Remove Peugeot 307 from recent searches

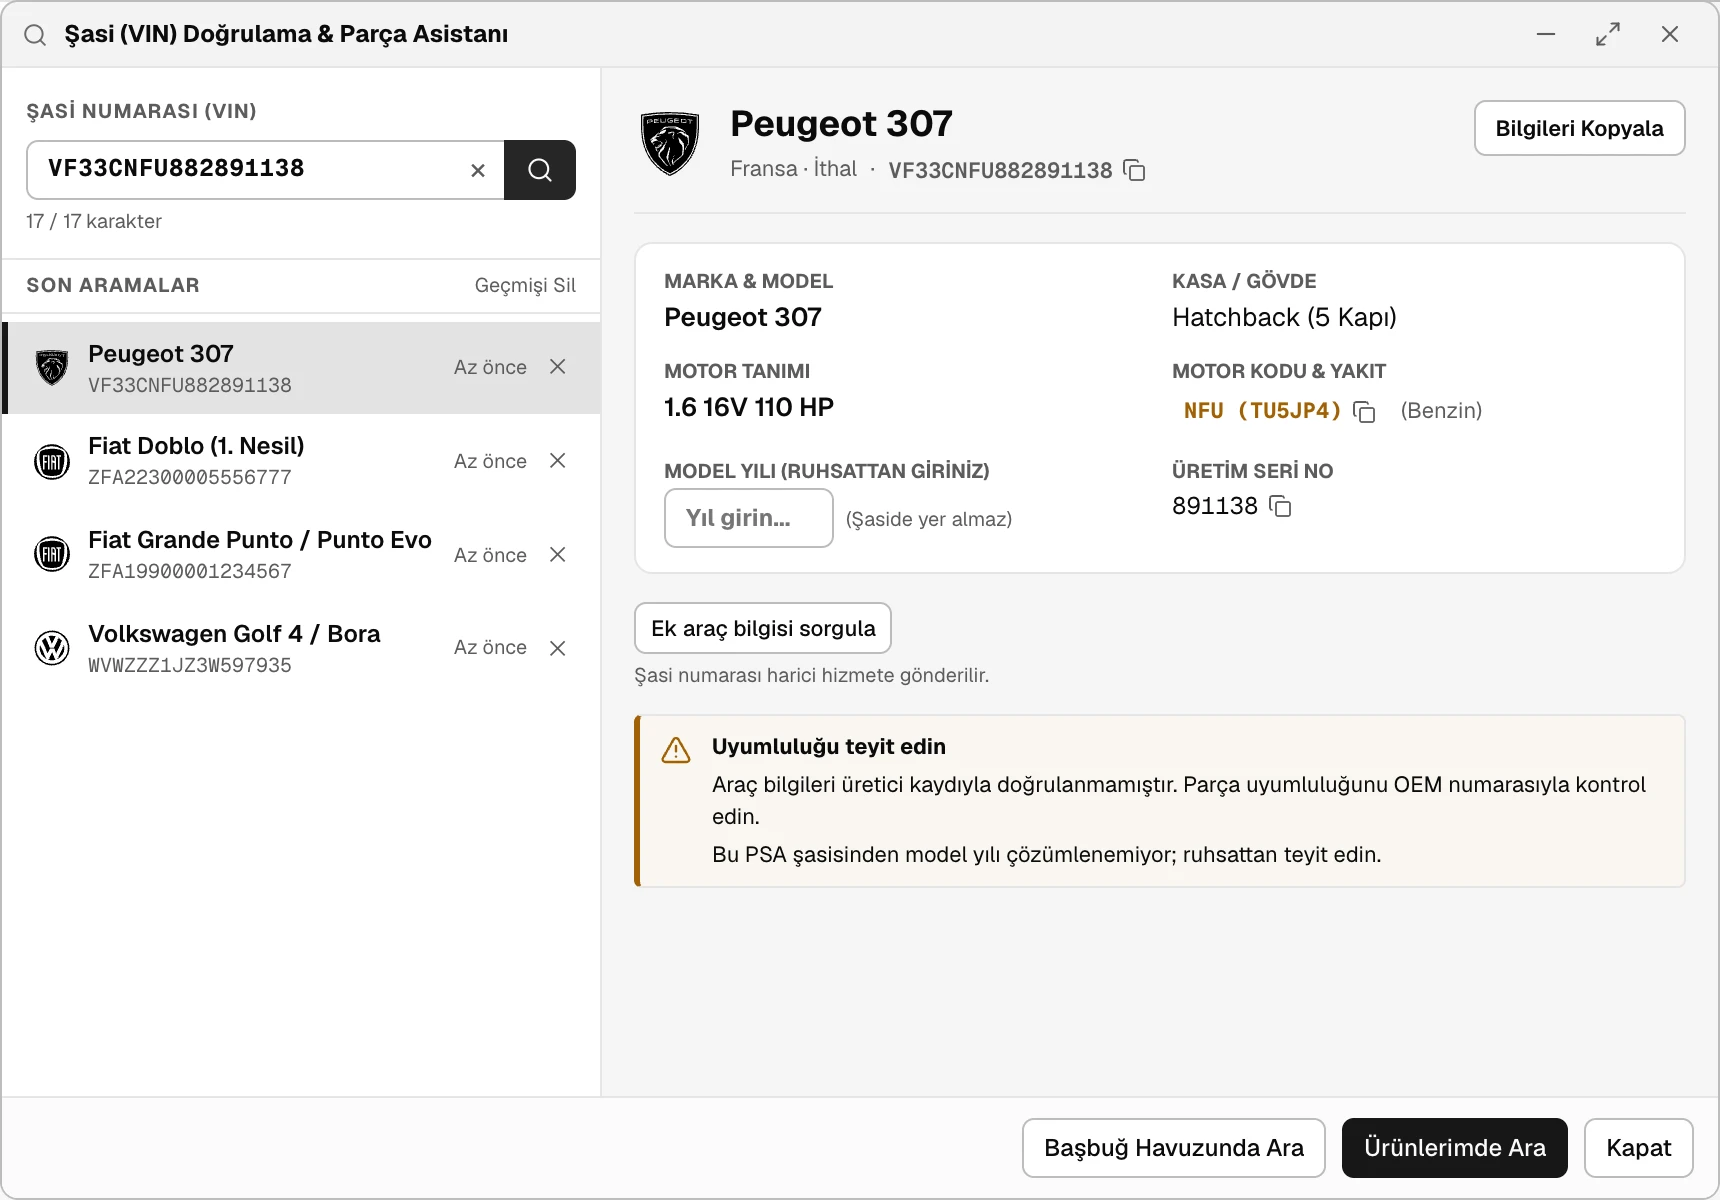pyautogui.click(x=558, y=367)
